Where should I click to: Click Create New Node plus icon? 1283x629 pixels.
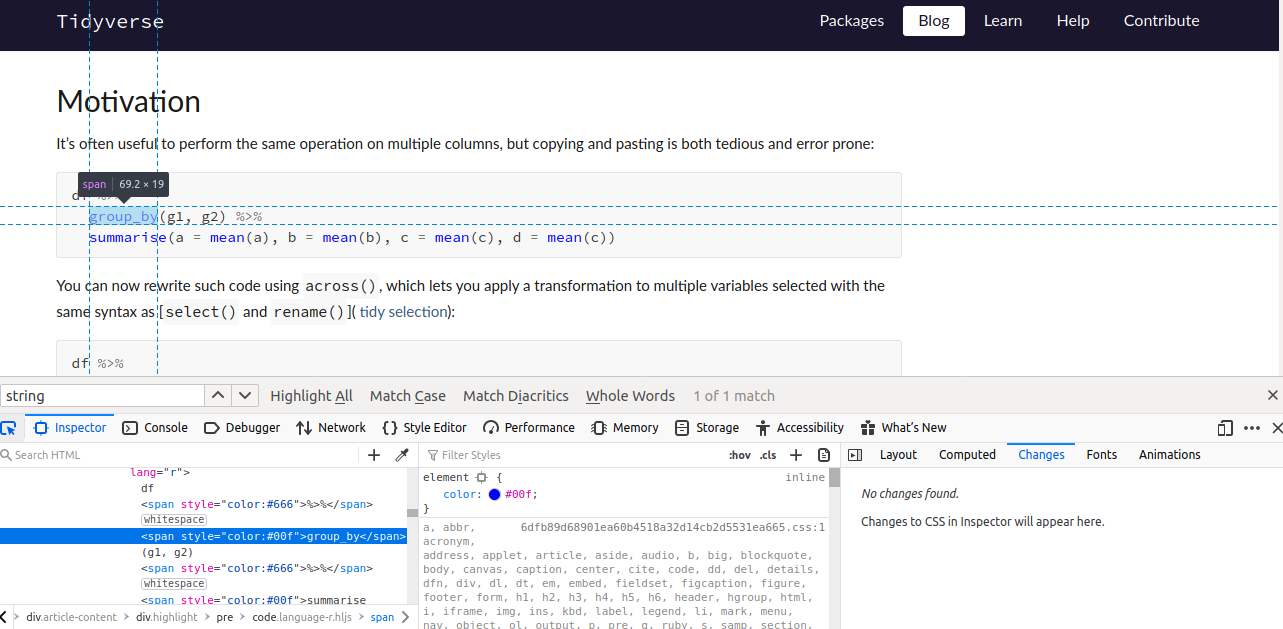coord(374,454)
